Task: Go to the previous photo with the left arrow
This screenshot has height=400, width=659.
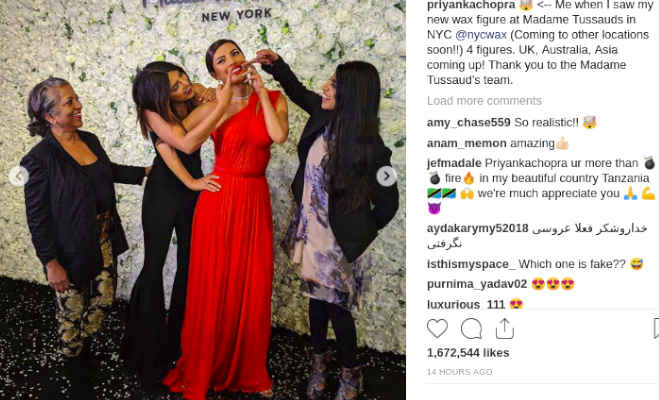Action: (x=19, y=176)
